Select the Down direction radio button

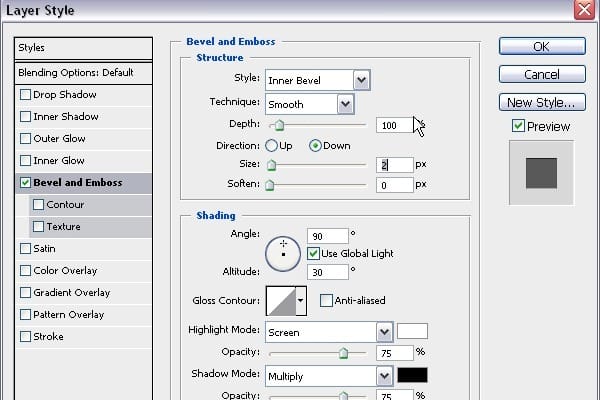315,145
